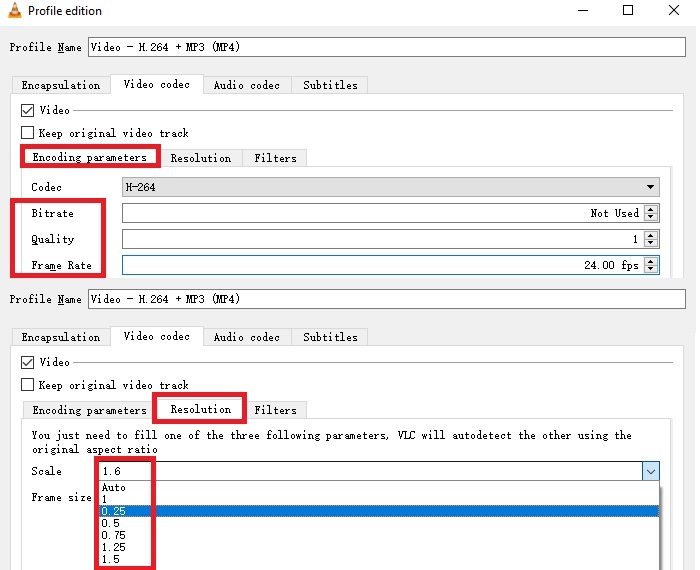This screenshot has width=700, height=570.
Task: Open the Codec H-264 dropdown
Action: [391, 187]
